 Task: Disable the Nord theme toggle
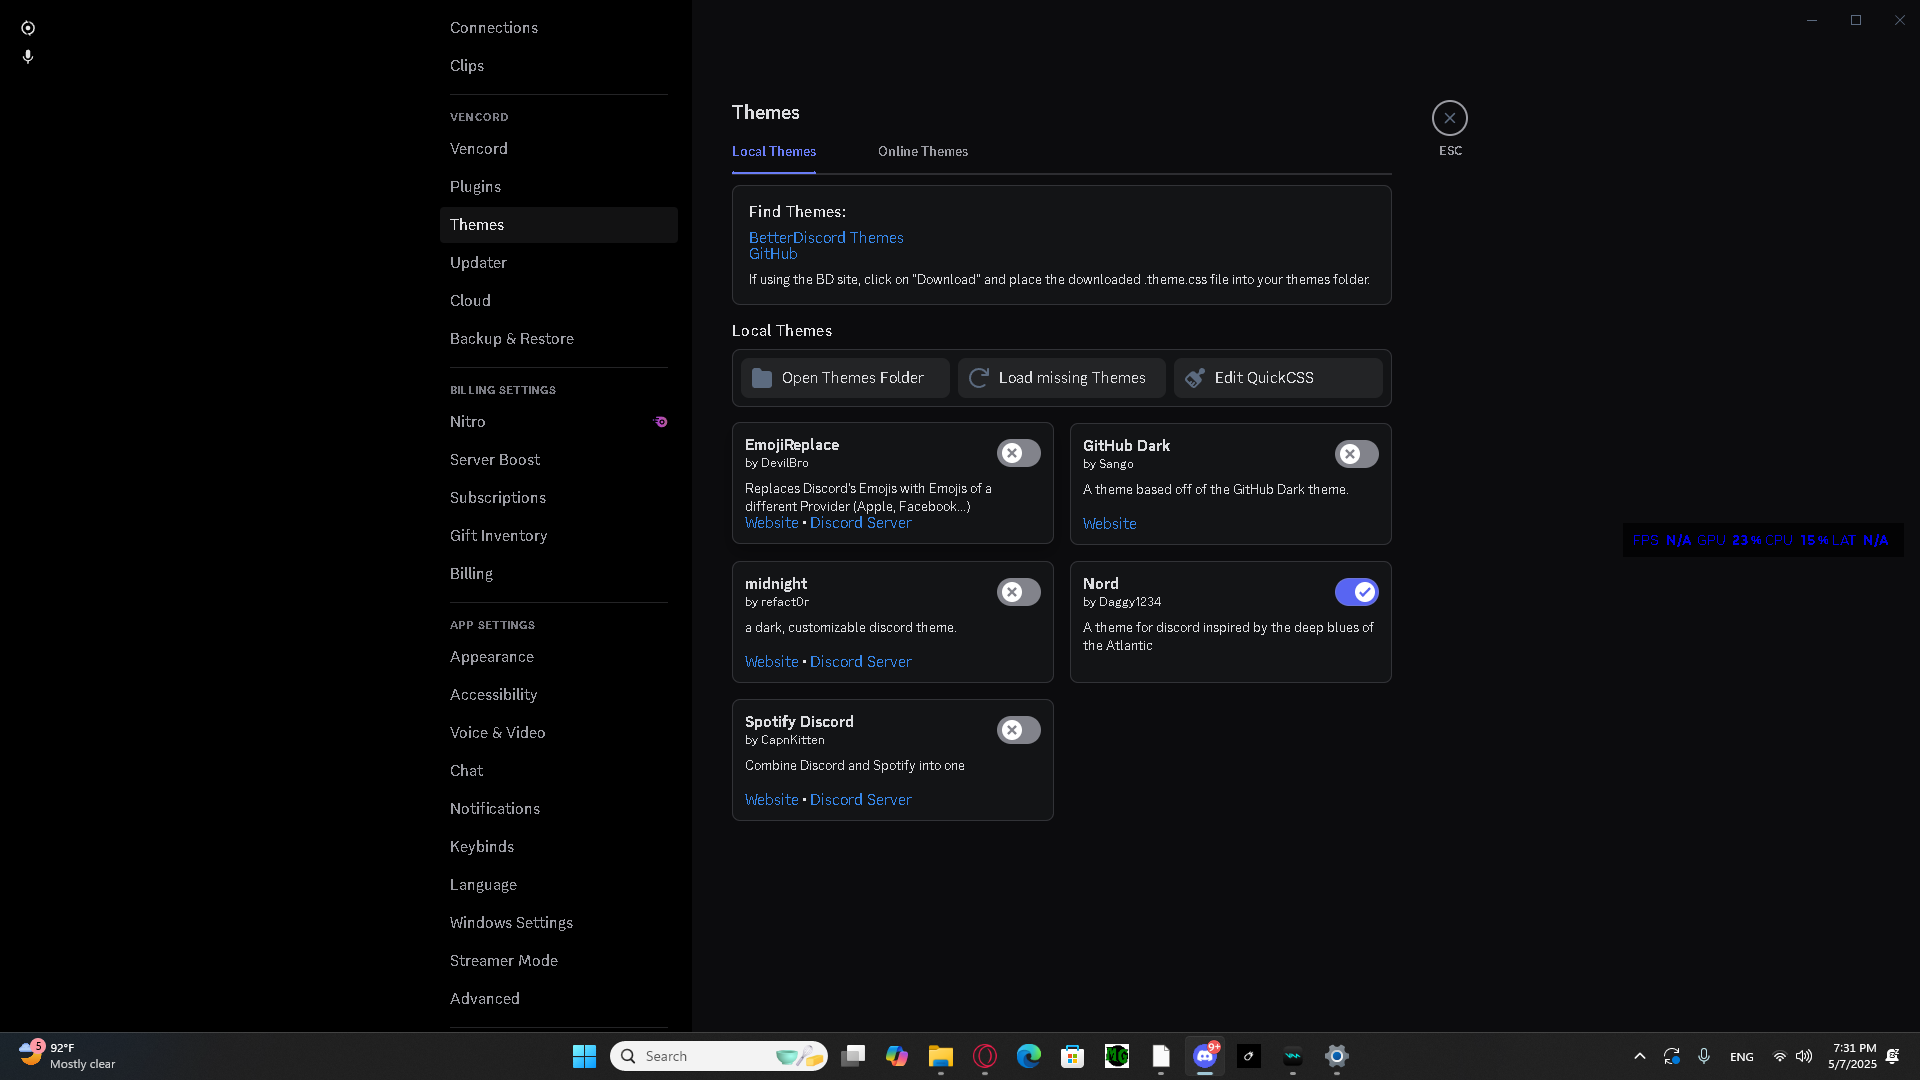[1356, 592]
